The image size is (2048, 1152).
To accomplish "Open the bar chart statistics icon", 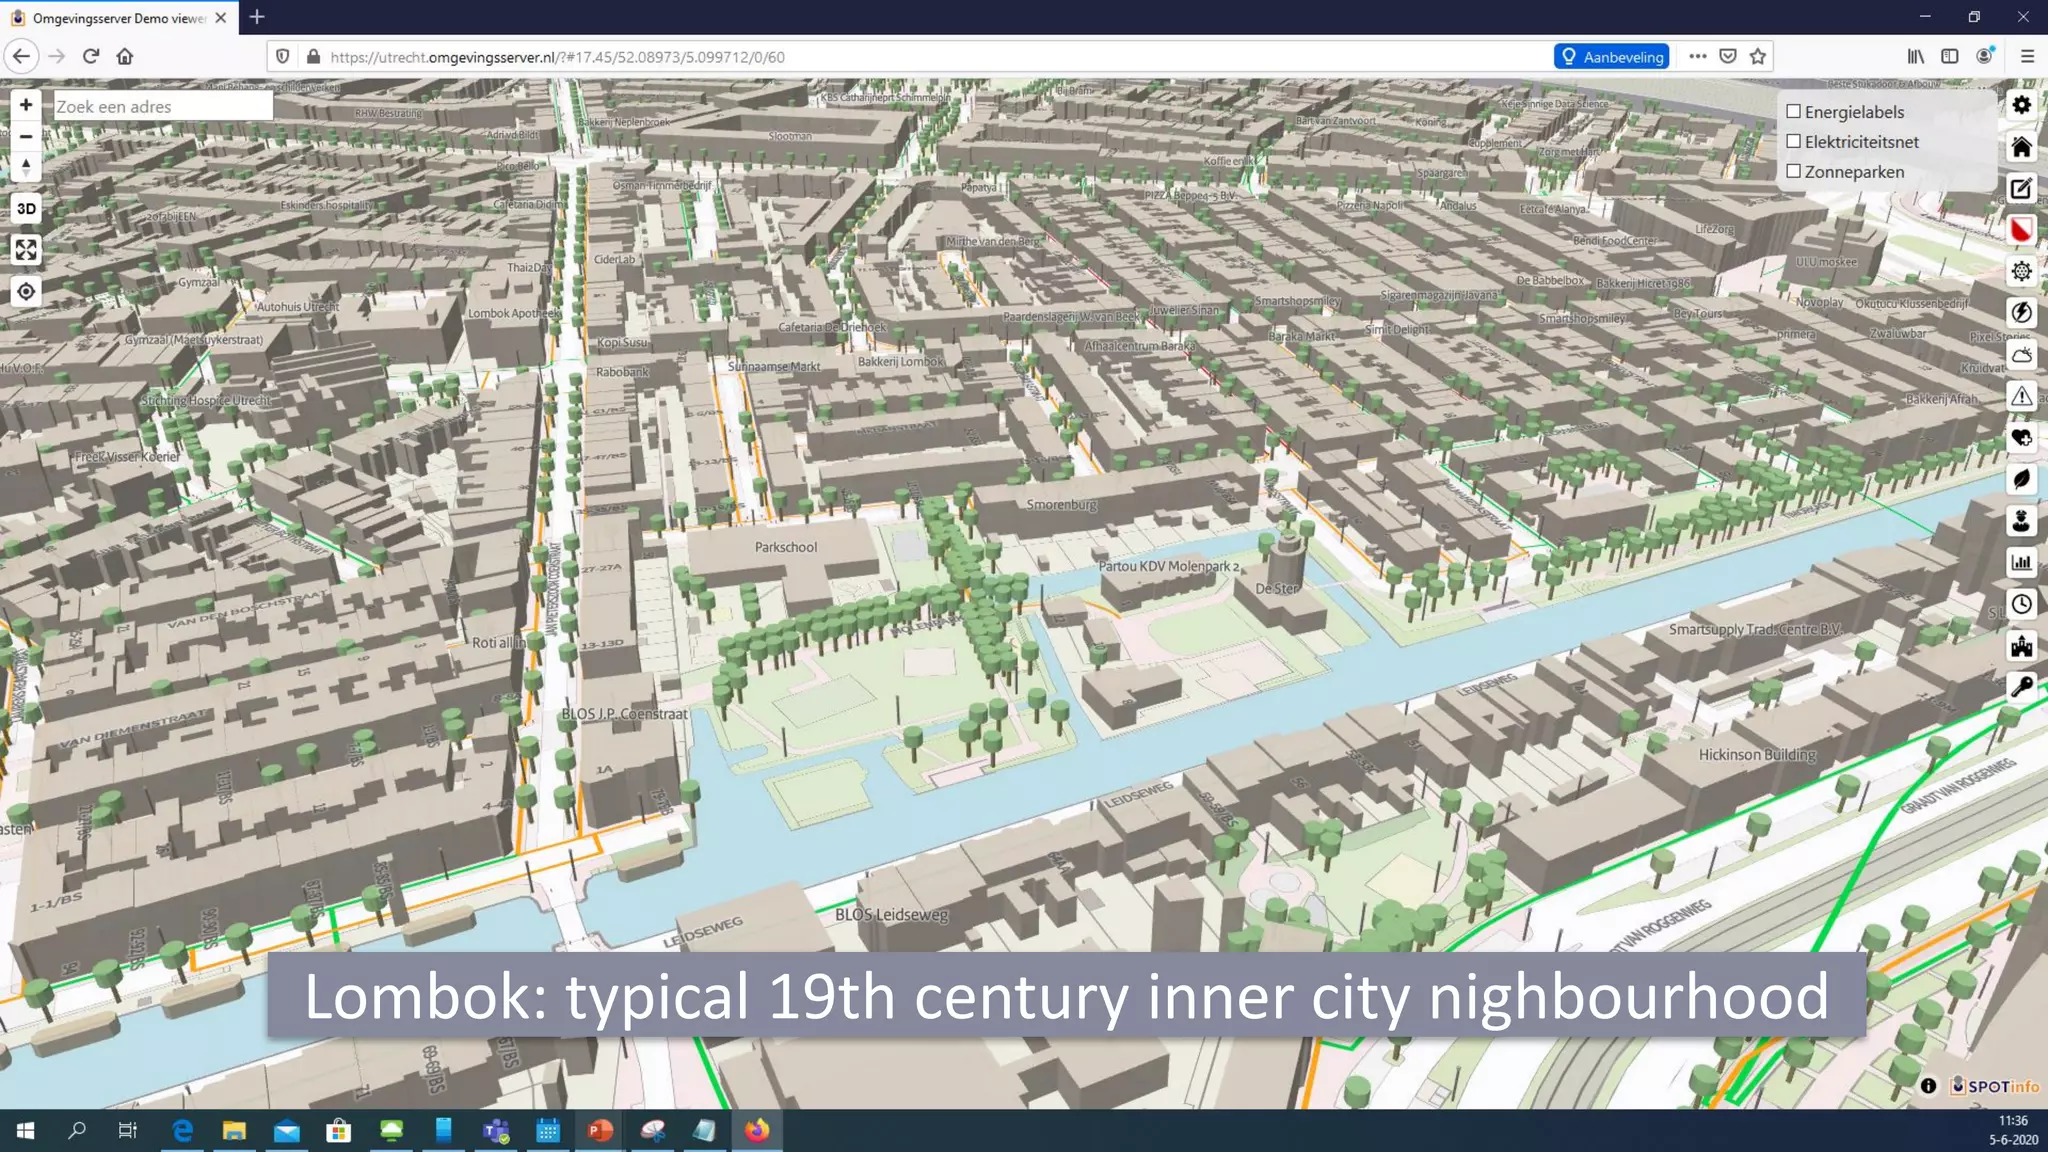I will point(2021,562).
